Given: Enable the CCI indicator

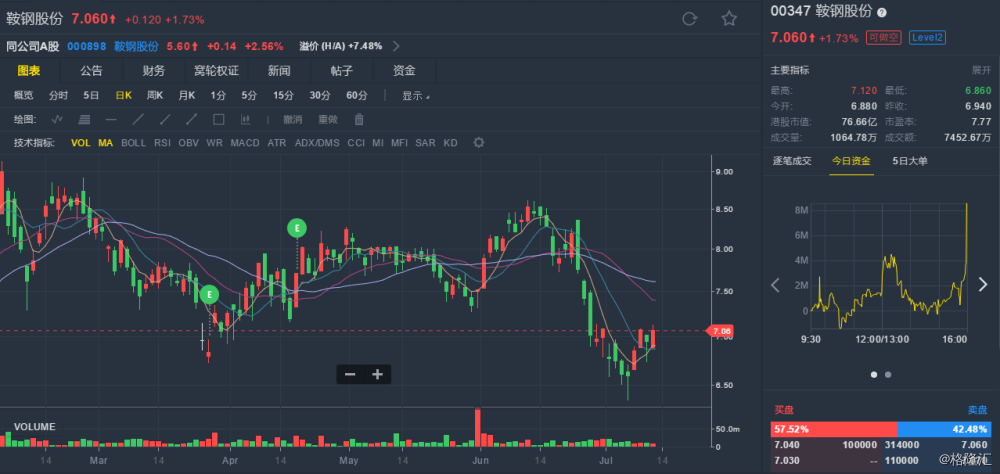Looking at the screenshot, I should pyautogui.click(x=356, y=143).
